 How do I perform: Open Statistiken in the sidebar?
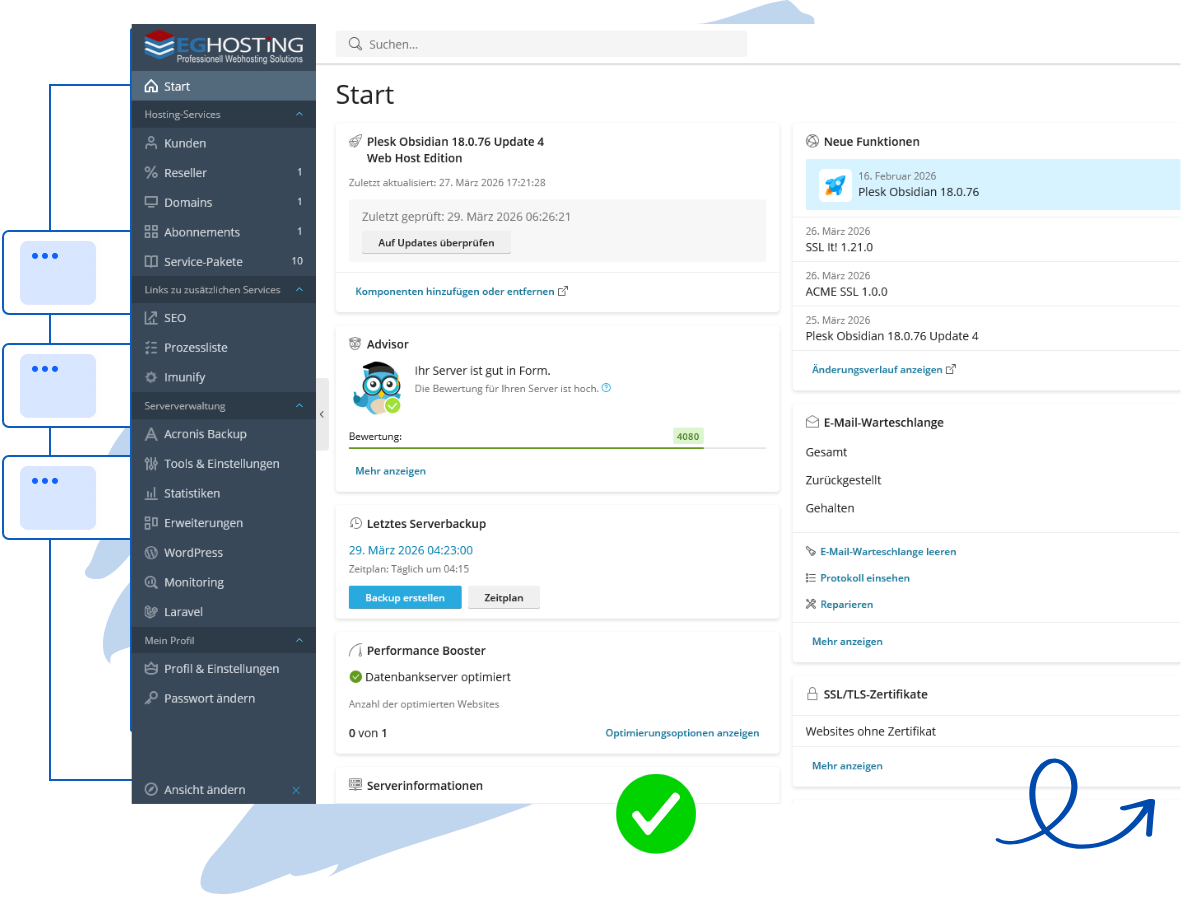(x=194, y=493)
